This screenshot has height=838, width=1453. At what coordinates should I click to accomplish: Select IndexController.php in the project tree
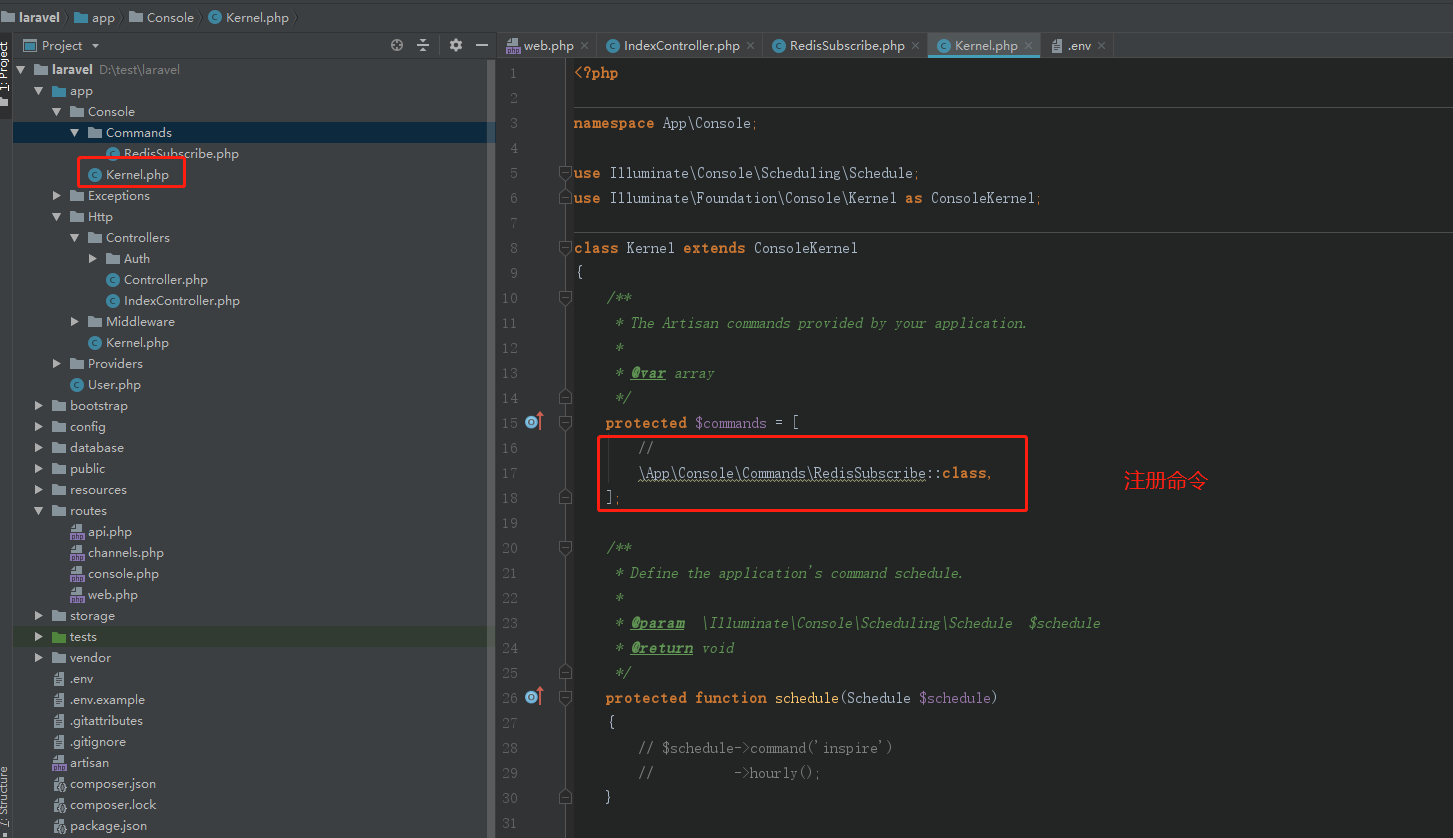tap(181, 301)
